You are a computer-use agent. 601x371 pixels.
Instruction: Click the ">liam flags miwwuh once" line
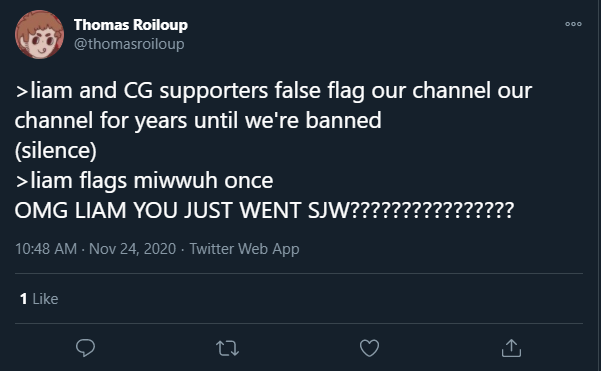(x=144, y=181)
